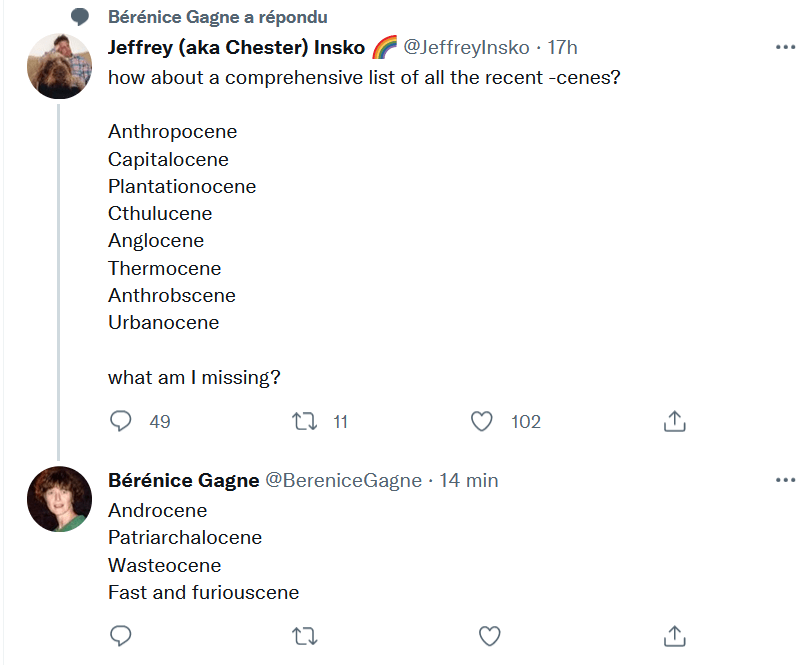The height and width of the screenshot is (665, 805).
Task: Open the share icon on Bérénice's tweet
Action: pos(674,636)
